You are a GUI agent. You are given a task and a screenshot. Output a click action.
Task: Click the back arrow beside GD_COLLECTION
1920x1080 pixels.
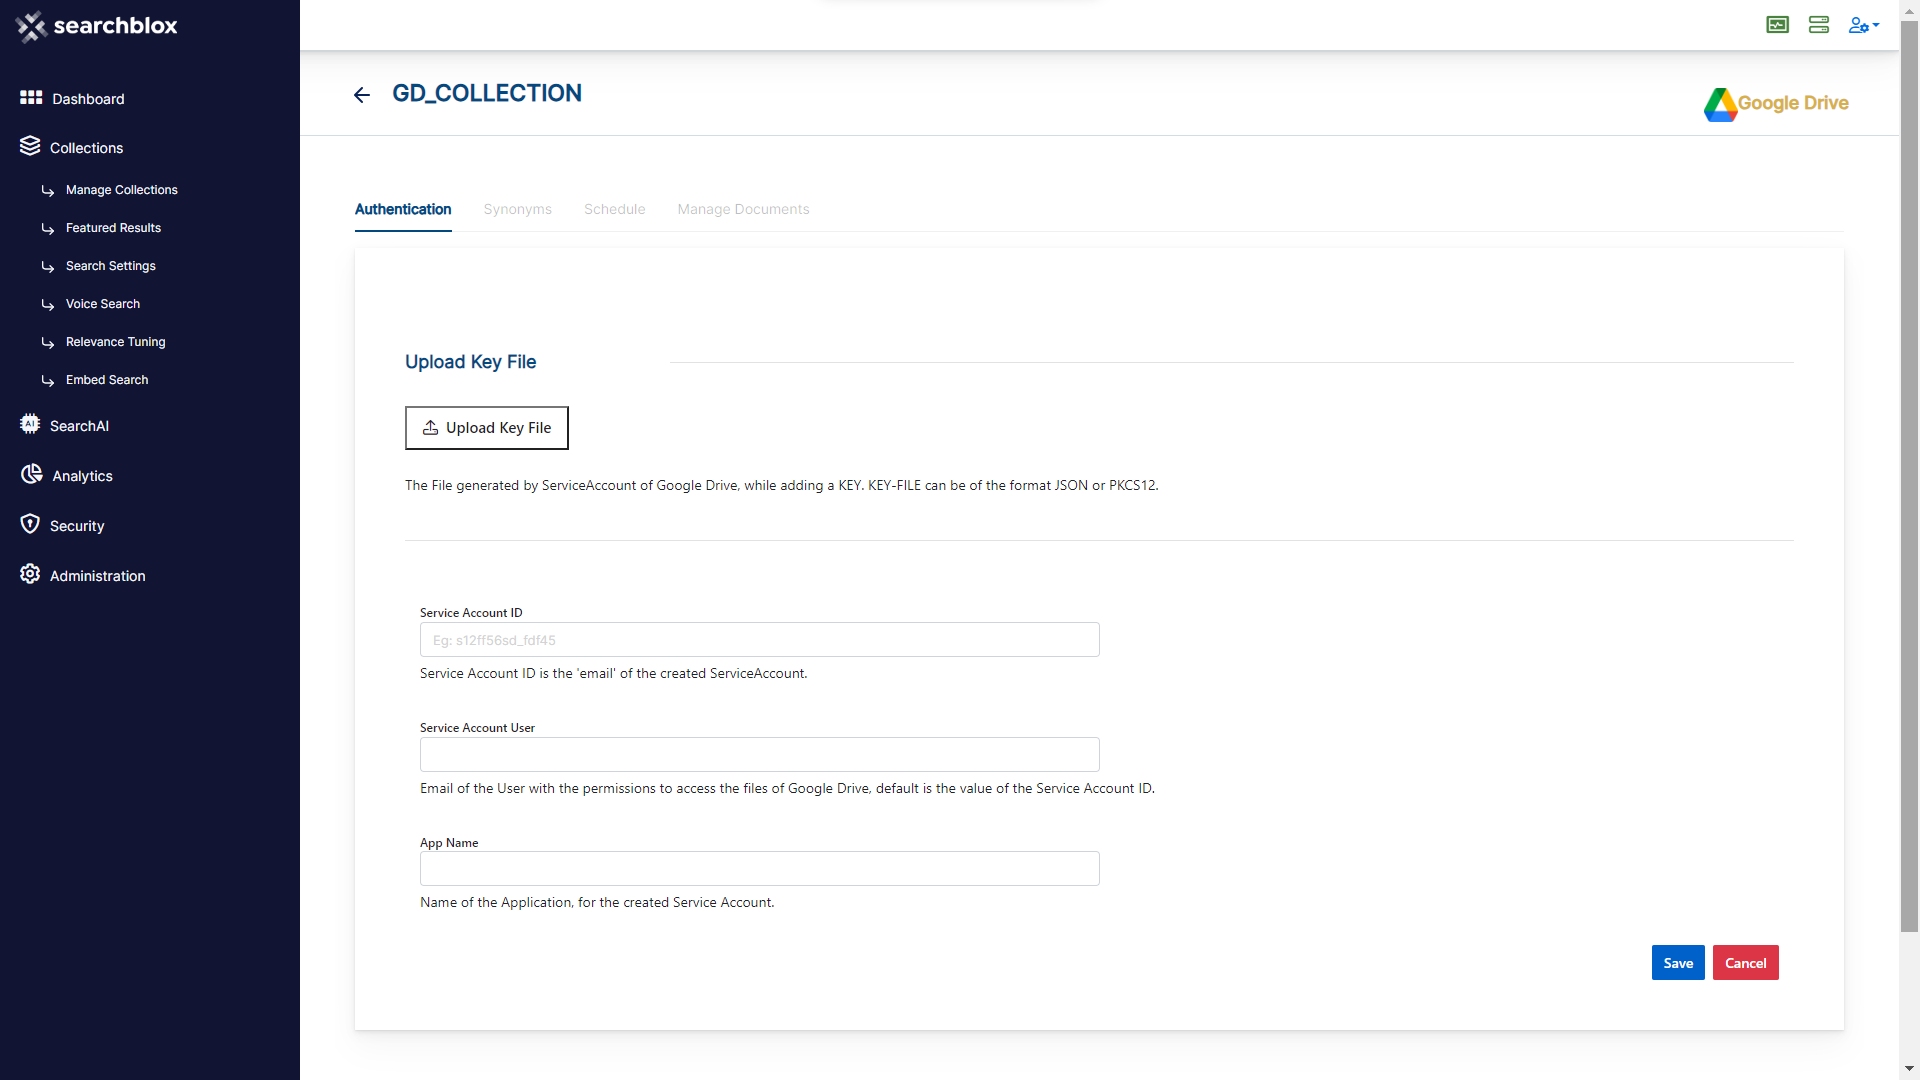coord(362,95)
